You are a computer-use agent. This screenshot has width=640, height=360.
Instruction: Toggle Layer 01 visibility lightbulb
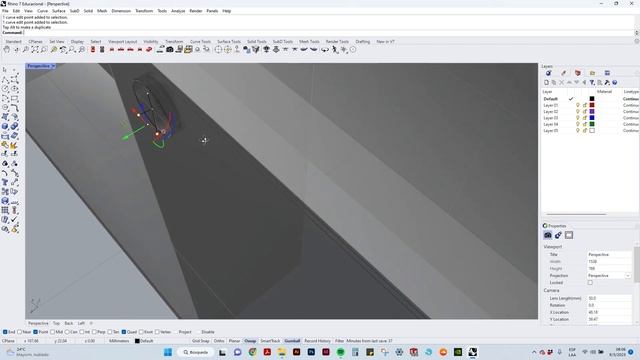(578, 105)
